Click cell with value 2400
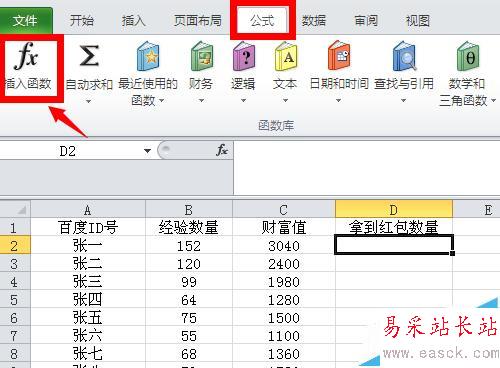The height and width of the screenshot is (368, 500). click(284, 264)
